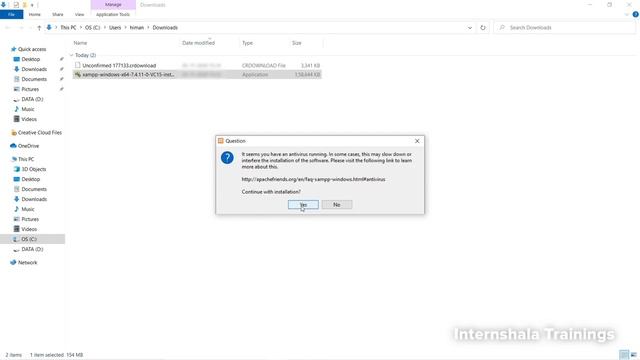Open the antivirus FAQ link in dialog
The image size is (640, 360).
click(313, 179)
